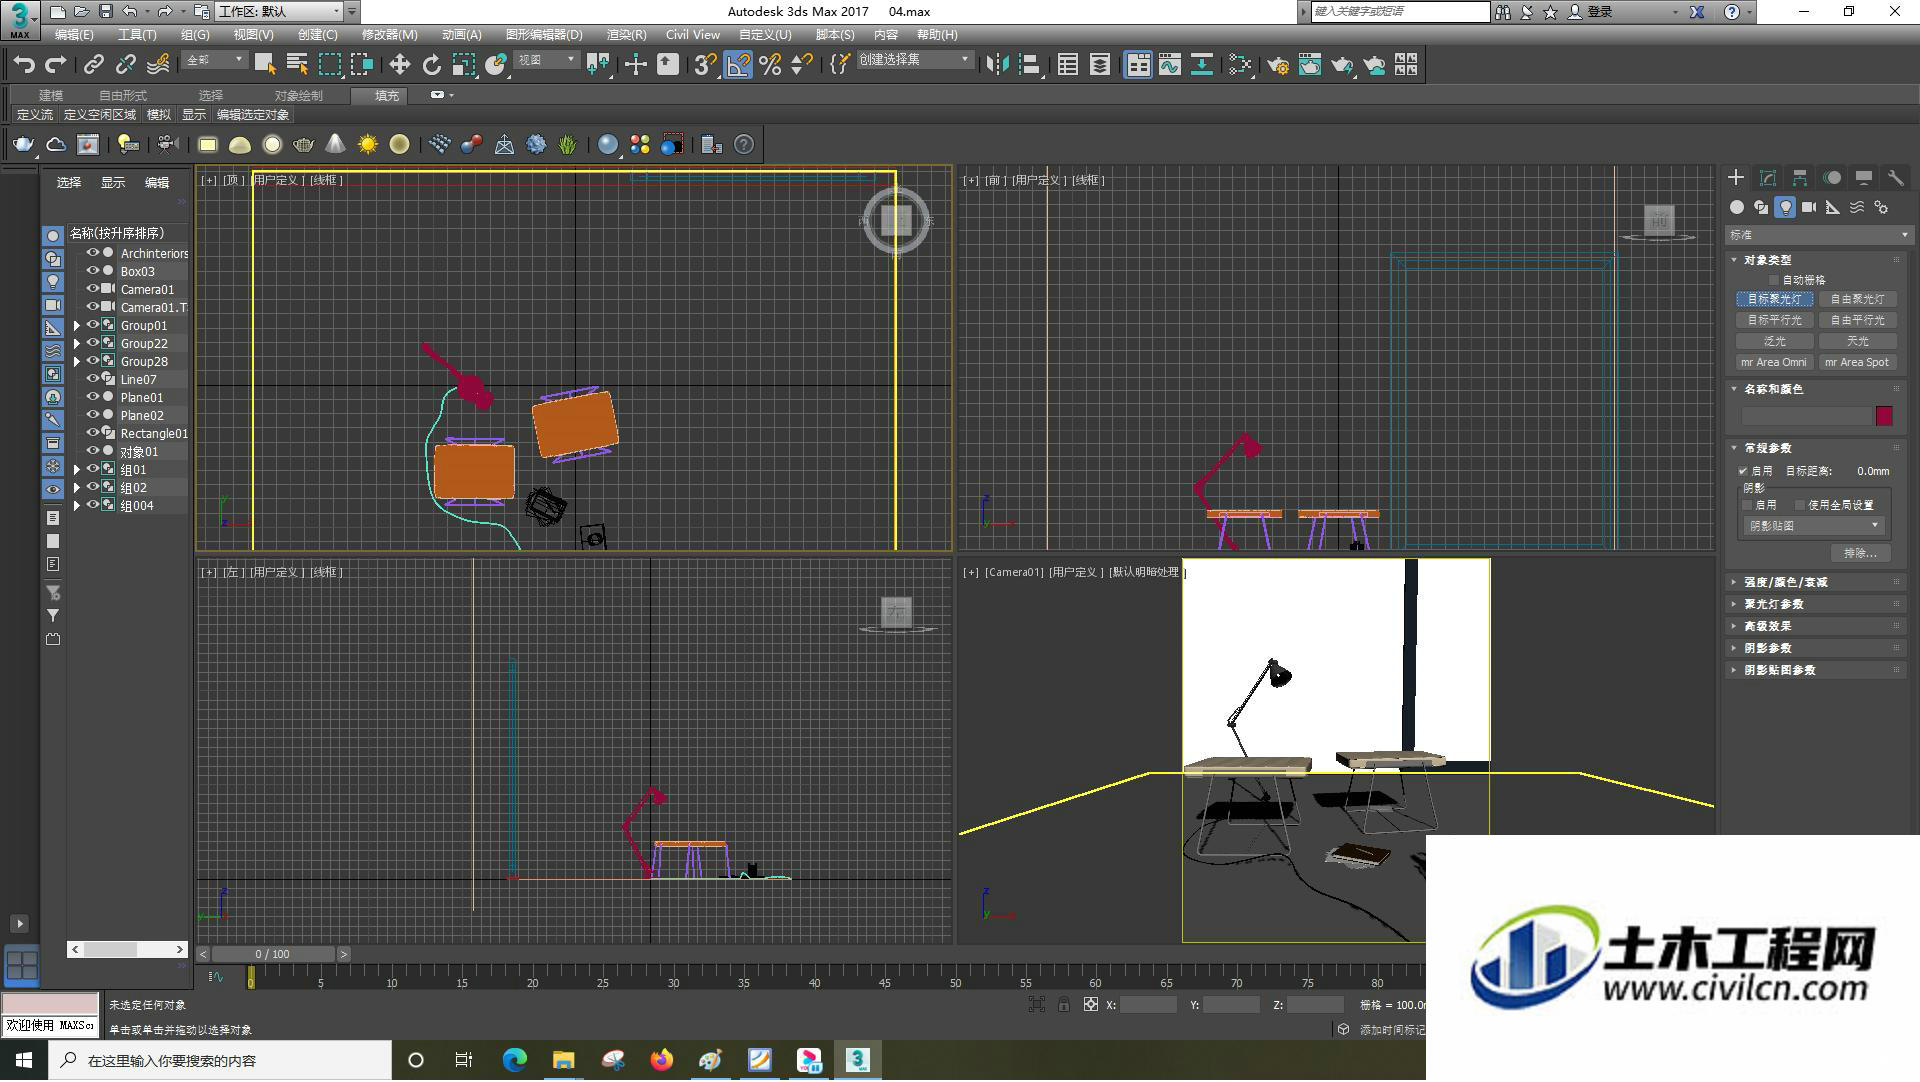Open the 渲染(R) menu
Image resolution: width=1920 pixels, height=1082 pixels.
pos(626,35)
